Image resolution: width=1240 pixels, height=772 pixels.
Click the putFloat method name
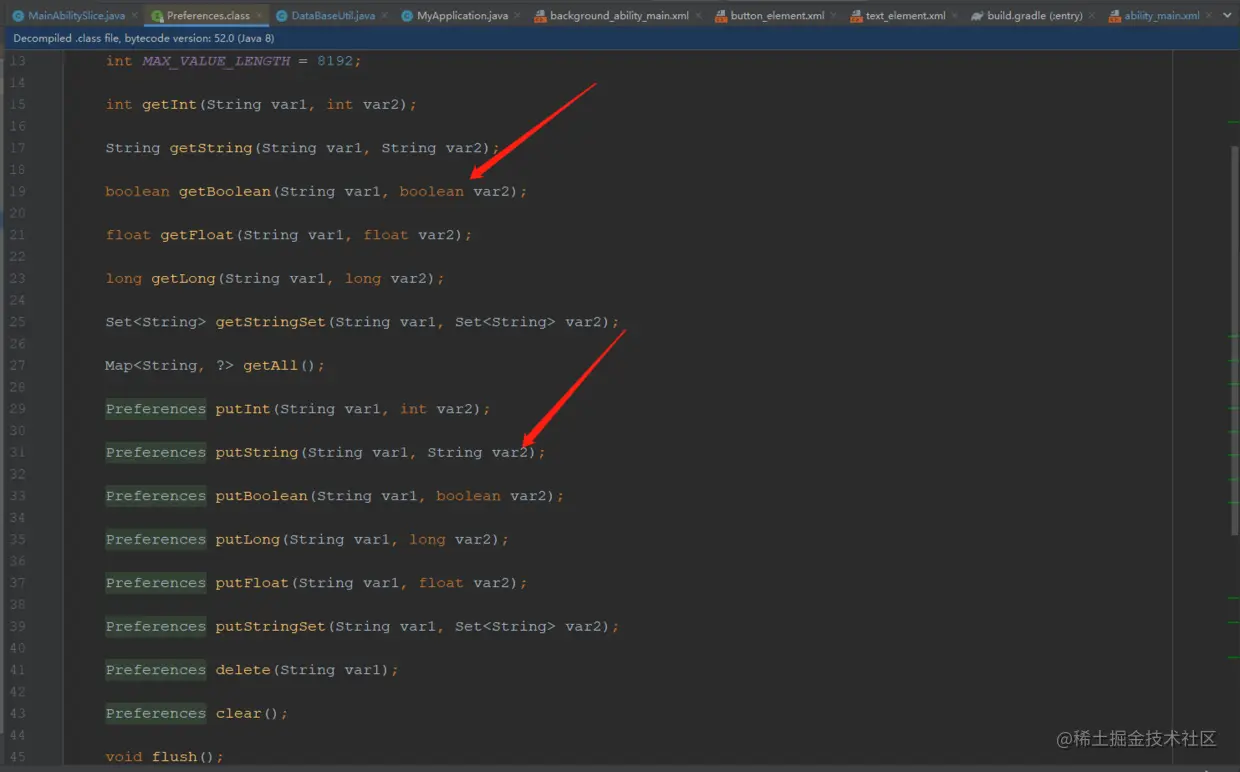(x=252, y=583)
